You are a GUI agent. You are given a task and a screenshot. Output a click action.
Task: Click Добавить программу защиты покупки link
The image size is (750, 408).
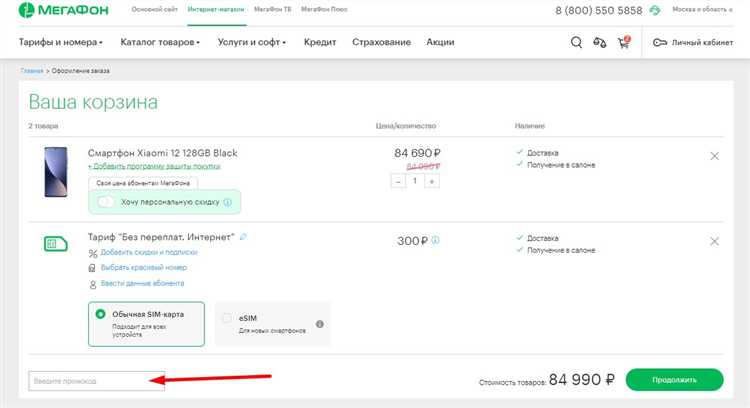tap(154, 166)
